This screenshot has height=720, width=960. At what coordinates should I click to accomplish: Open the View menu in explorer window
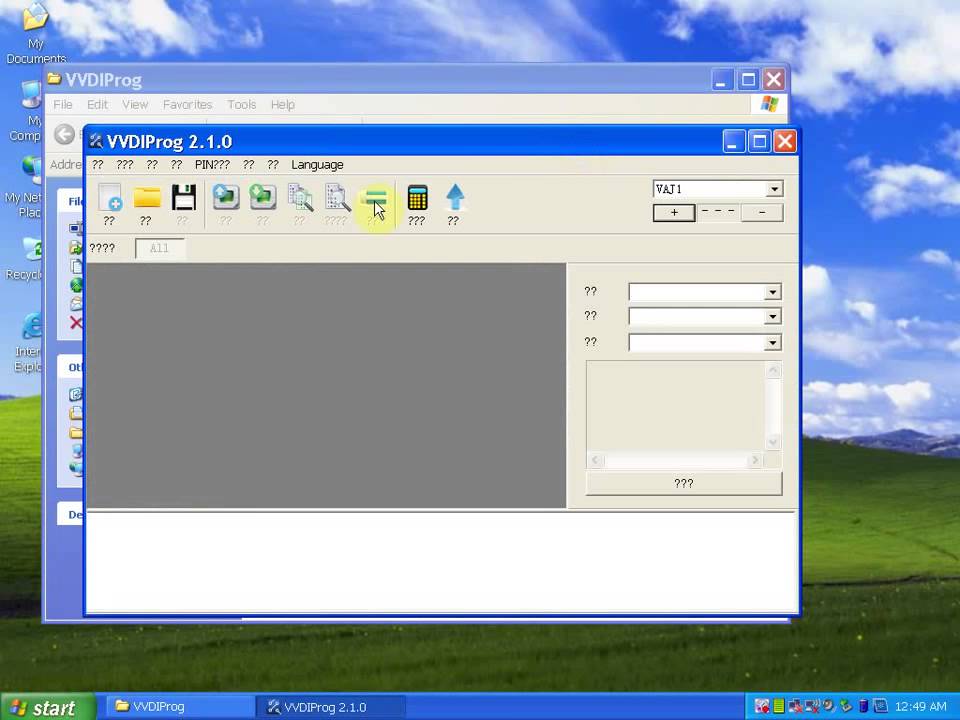tap(135, 105)
